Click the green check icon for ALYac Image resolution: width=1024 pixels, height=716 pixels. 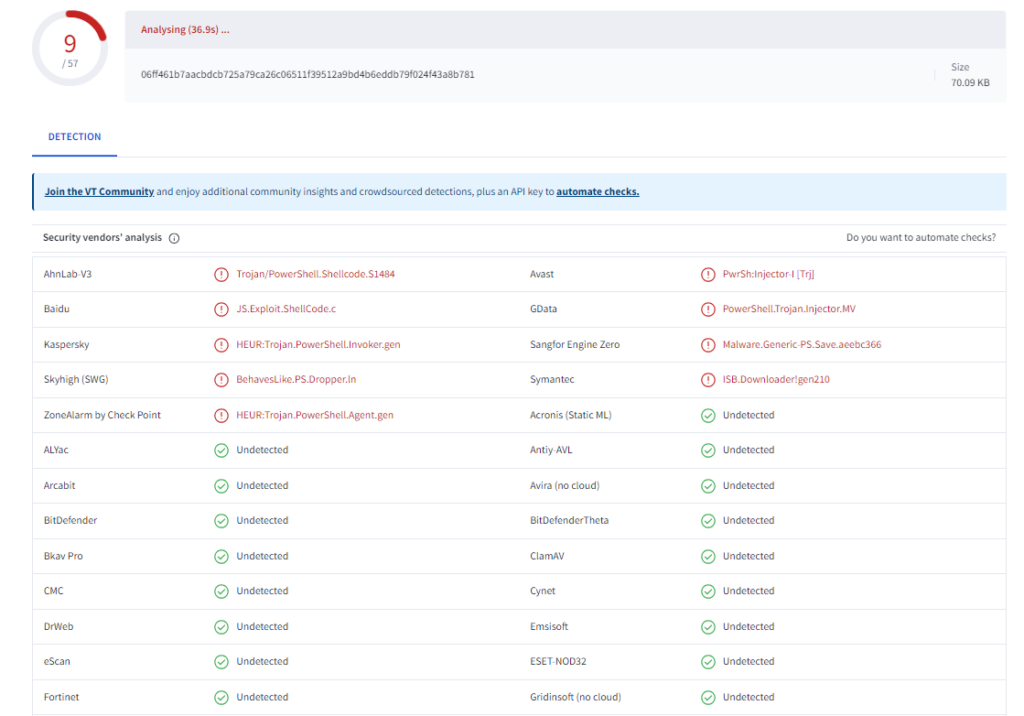click(x=221, y=450)
